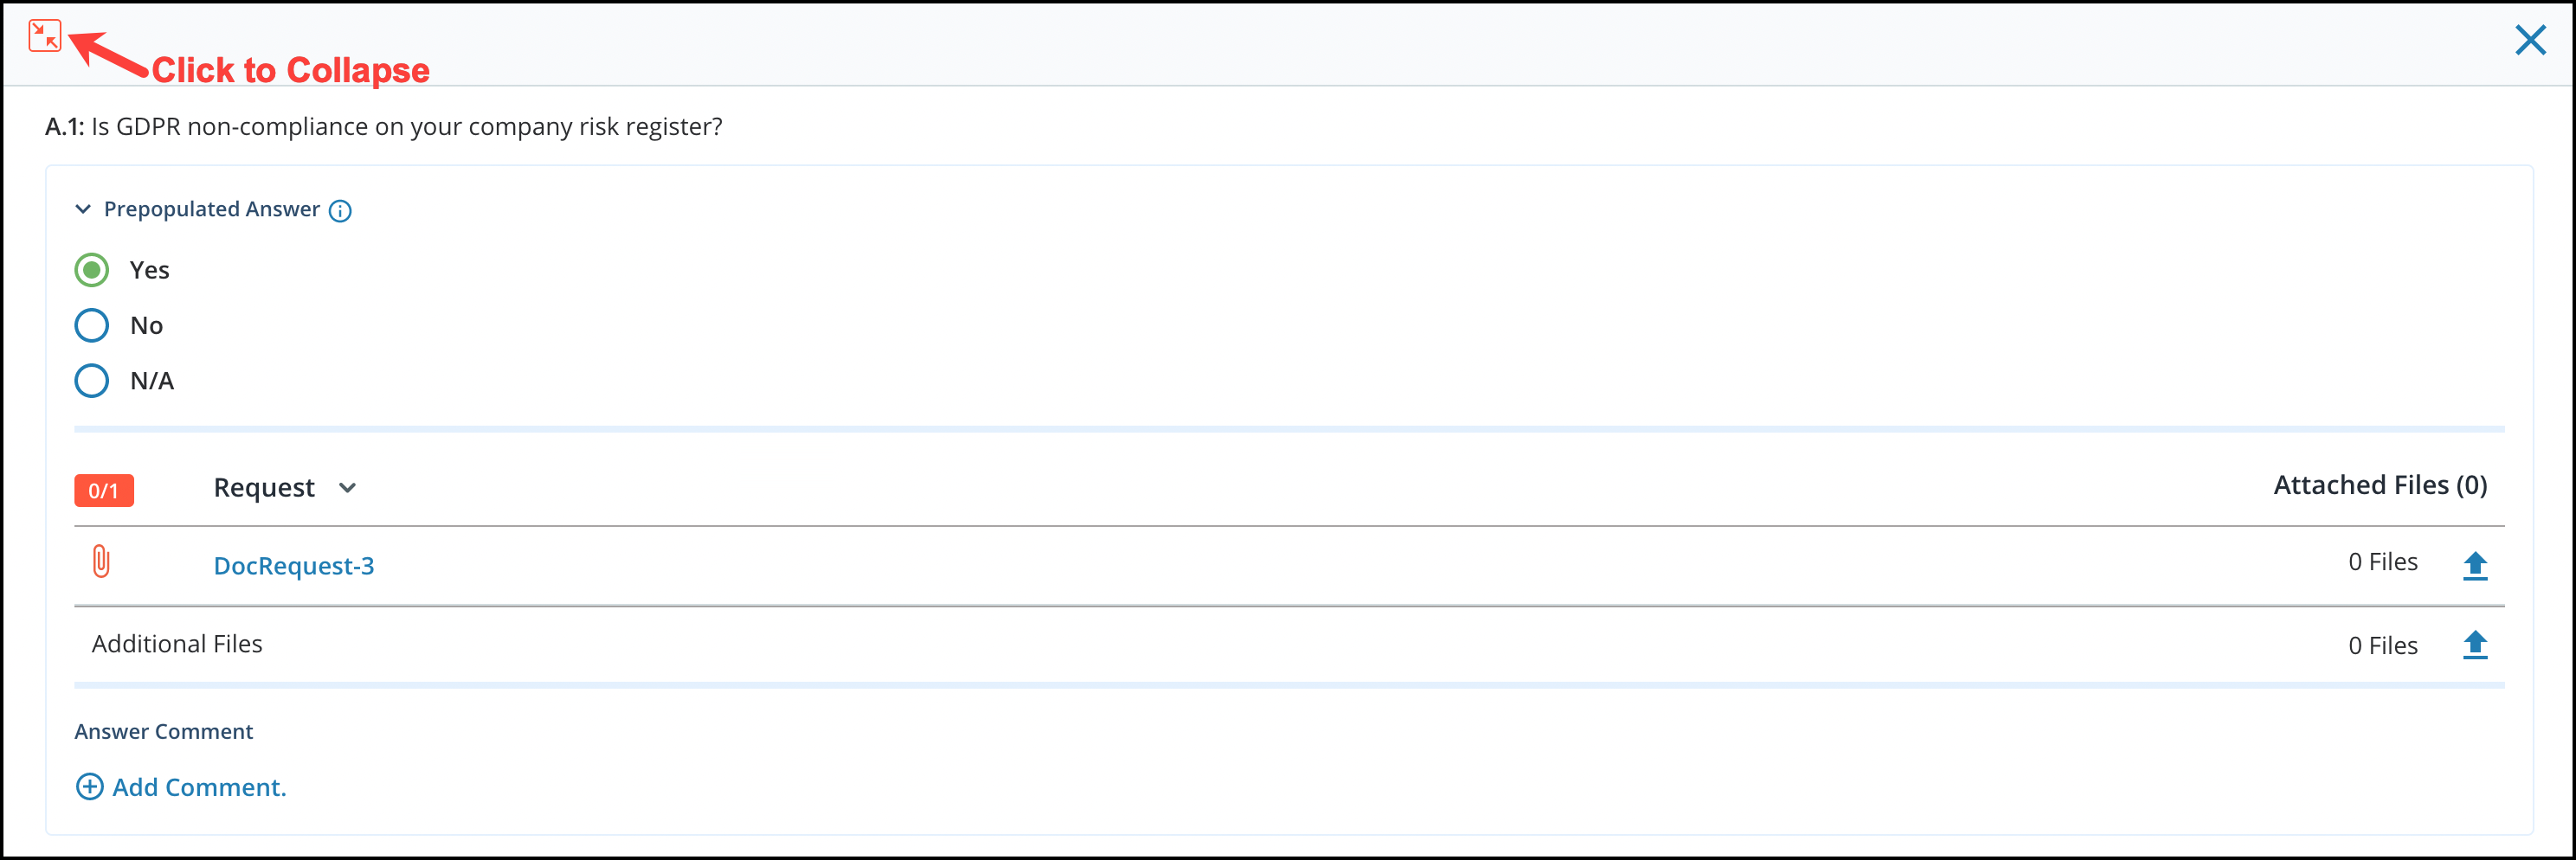The image size is (2576, 860).
Task: Click the Add Comment link
Action: click(199, 787)
